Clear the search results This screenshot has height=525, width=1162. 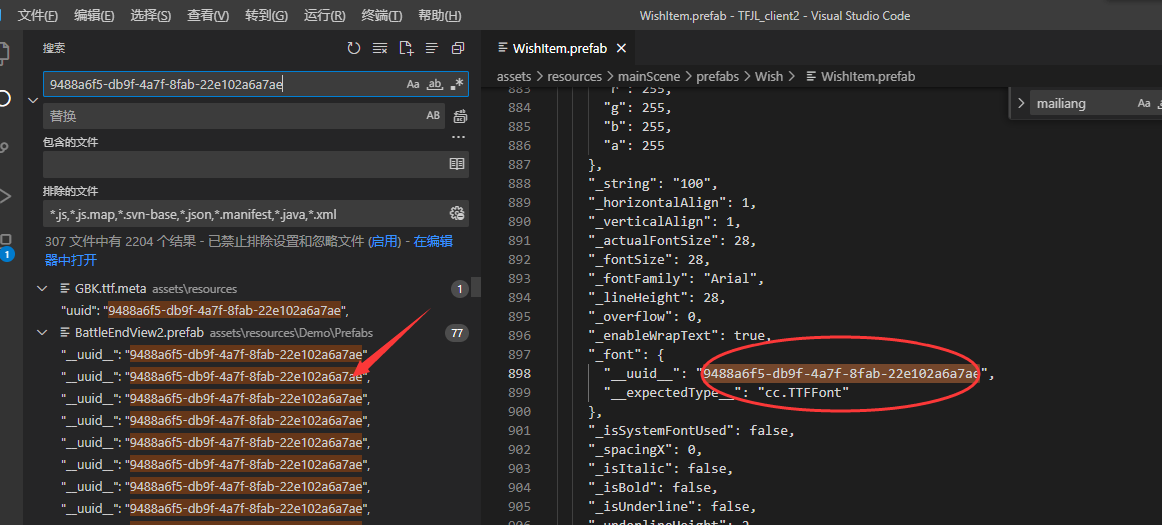coord(379,48)
